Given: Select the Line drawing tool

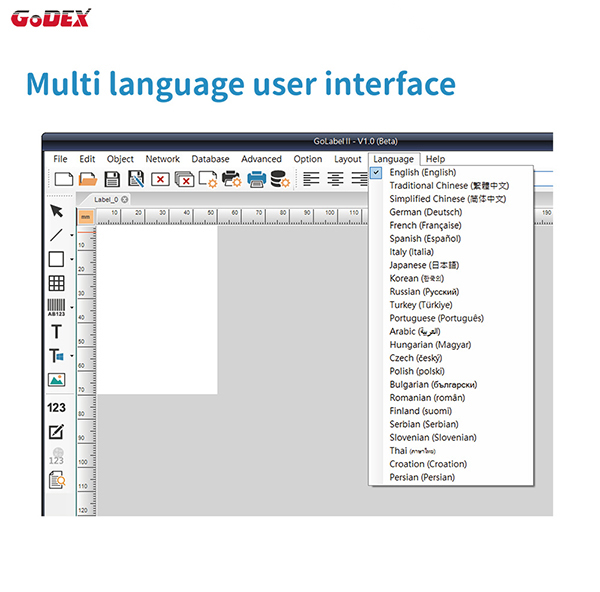Looking at the screenshot, I should click(56, 235).
